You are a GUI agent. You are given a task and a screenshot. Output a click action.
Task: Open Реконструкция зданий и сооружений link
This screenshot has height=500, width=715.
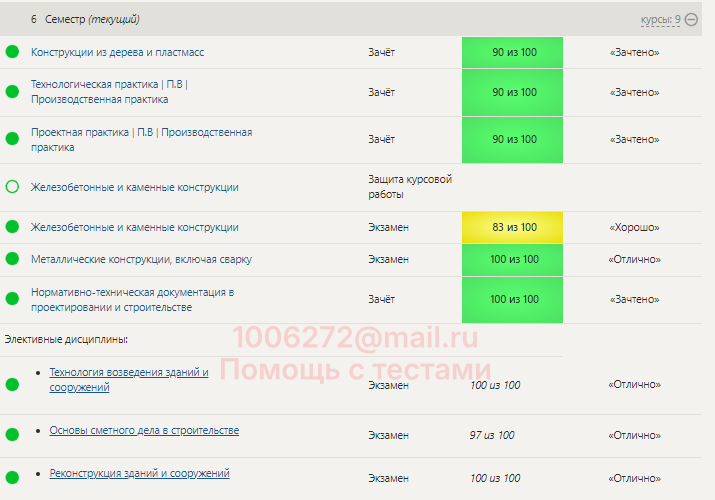[x=139, y=473]
